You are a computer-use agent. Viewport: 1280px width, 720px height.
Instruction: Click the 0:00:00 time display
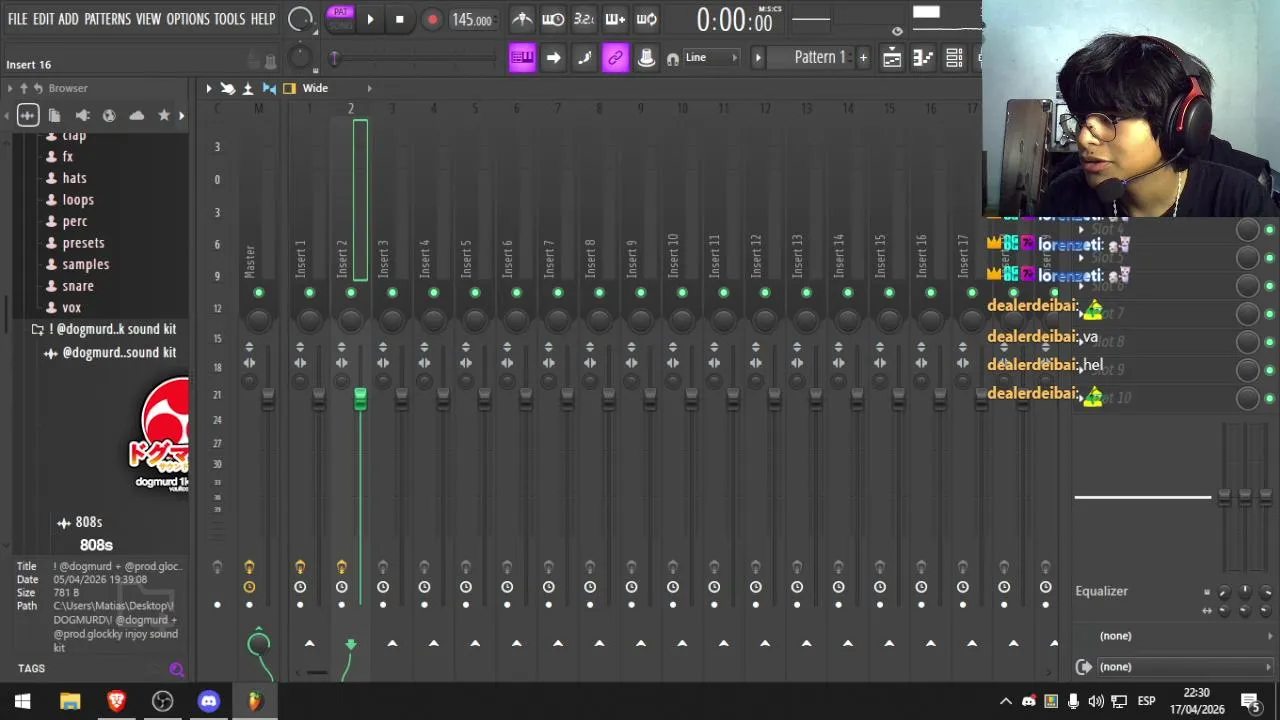pyautogui.click(x=735, y=20)
